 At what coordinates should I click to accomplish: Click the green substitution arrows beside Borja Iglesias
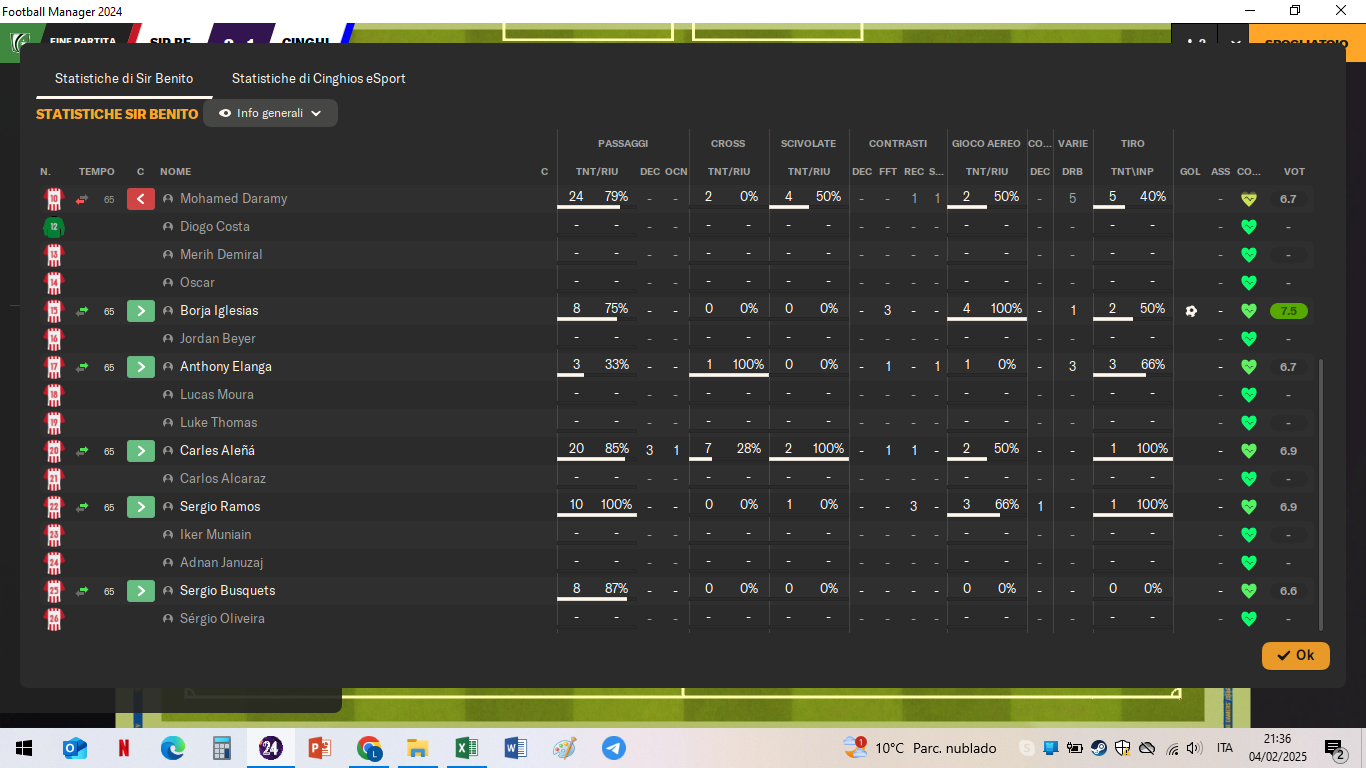point(82,311)
